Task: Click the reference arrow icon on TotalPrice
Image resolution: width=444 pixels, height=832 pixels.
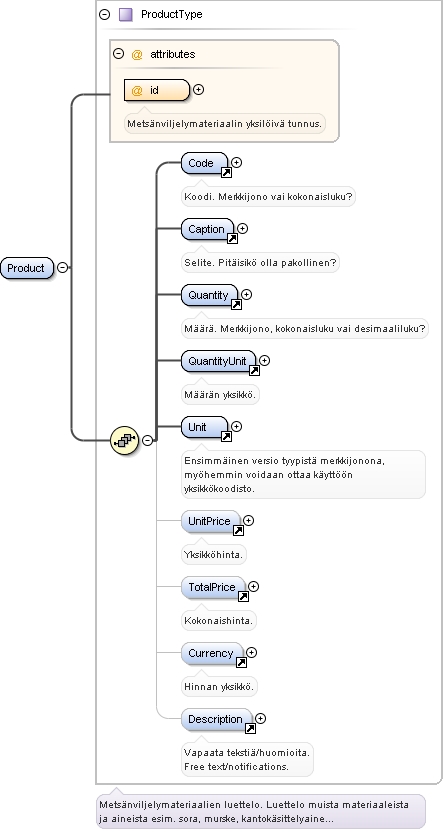Action: (x=243, y=596)
